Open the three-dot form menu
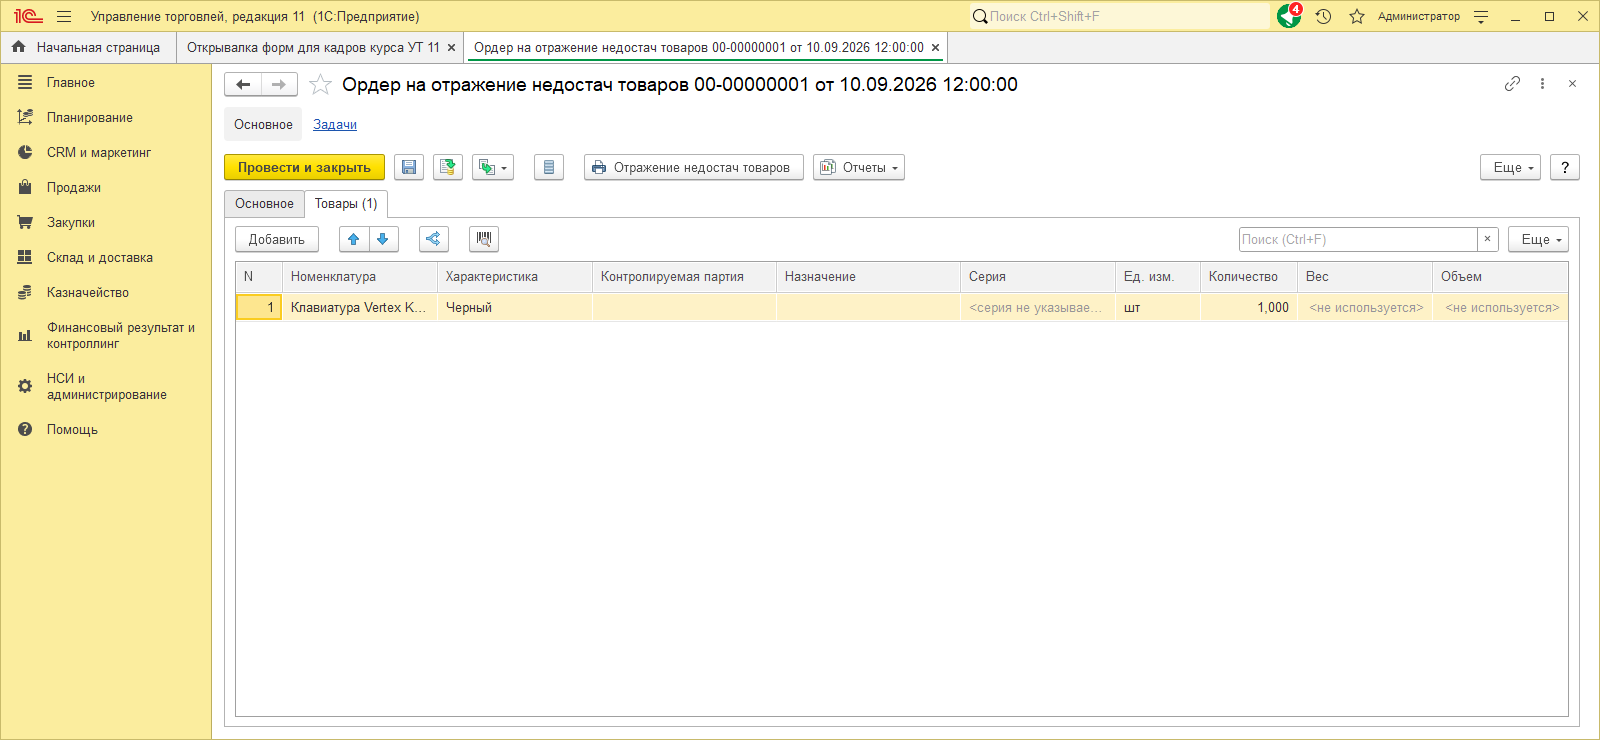 (1543, 84)
